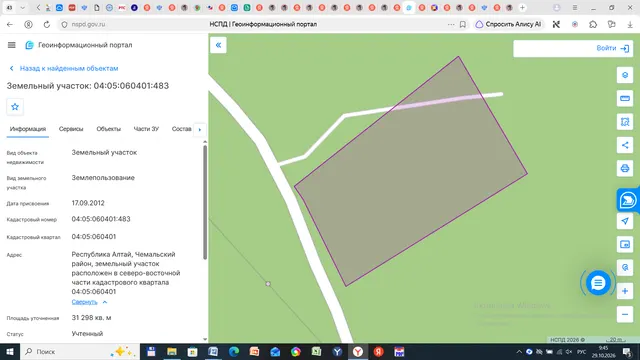This screenshot has width=640, height=360.
Task: Click the Войти login button
Action: pyautogui.click(x=613, y=48)
